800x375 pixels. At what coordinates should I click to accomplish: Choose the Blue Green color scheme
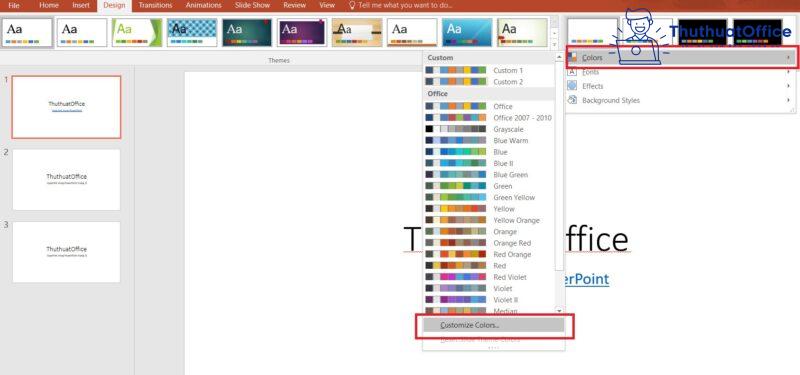pyautogui.click(x=489, y=174)
